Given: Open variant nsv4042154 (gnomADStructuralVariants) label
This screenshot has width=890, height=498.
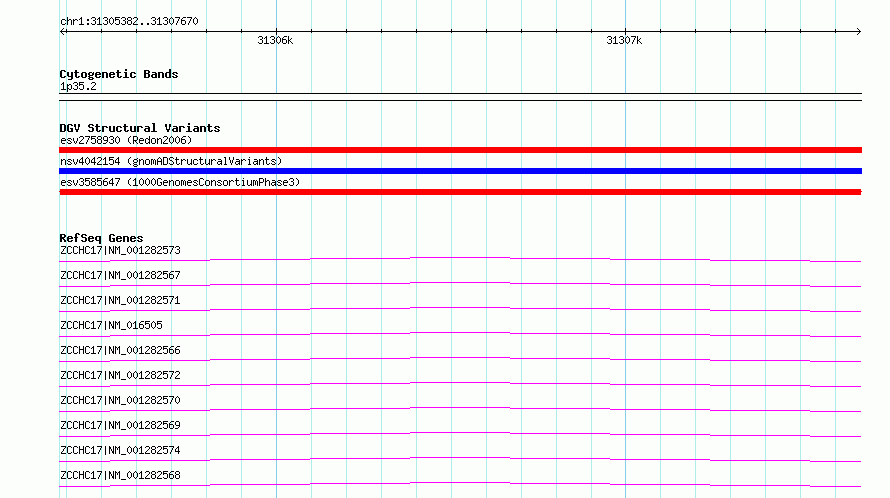Looking at the screenshot, I should tap(171, 161).
